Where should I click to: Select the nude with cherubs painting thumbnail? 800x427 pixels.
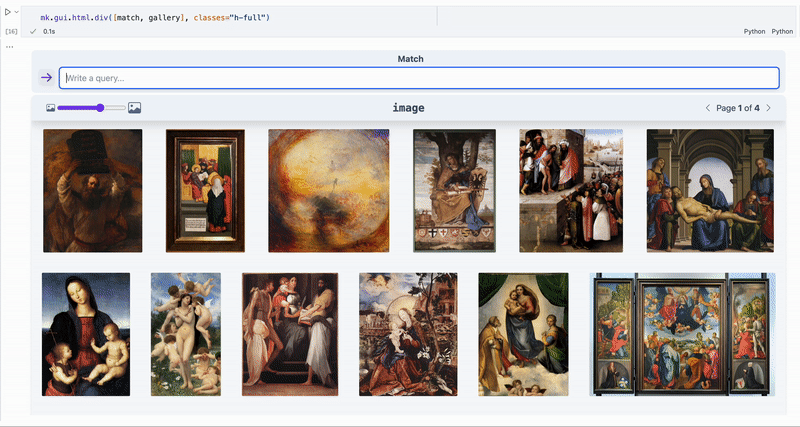pos(185,333)
